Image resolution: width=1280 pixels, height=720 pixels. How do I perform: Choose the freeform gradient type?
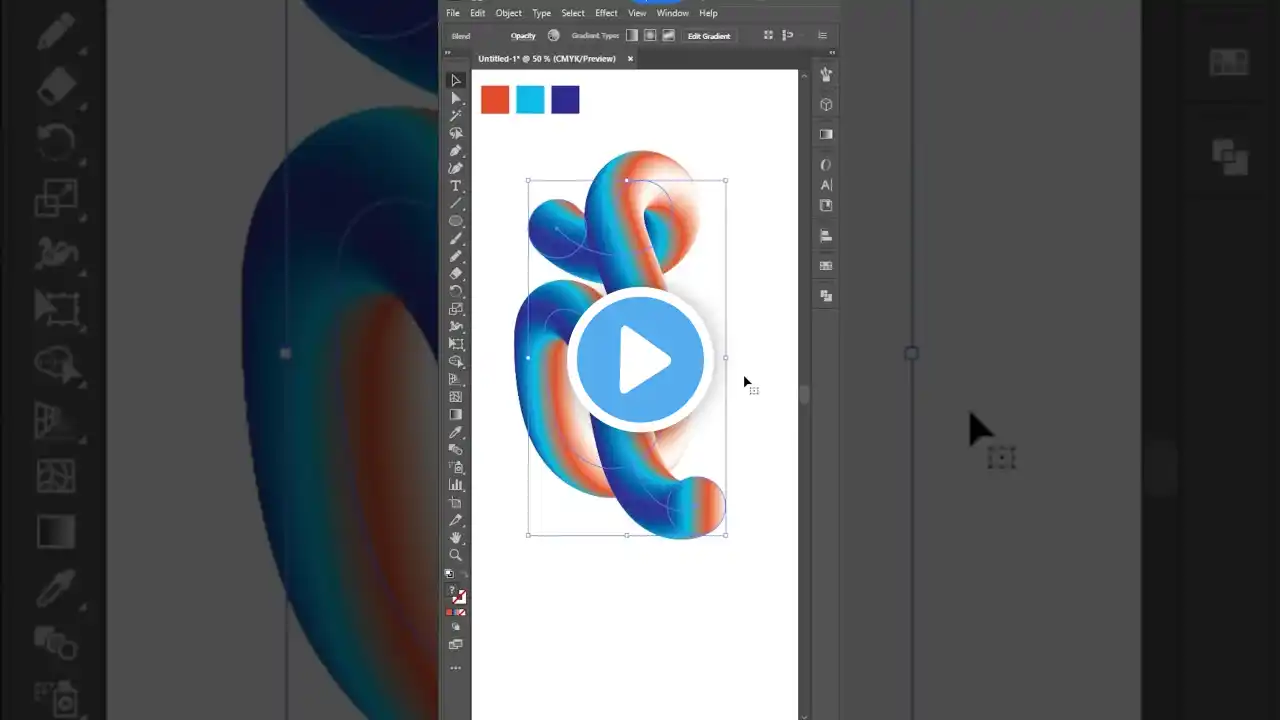(668, 36)
